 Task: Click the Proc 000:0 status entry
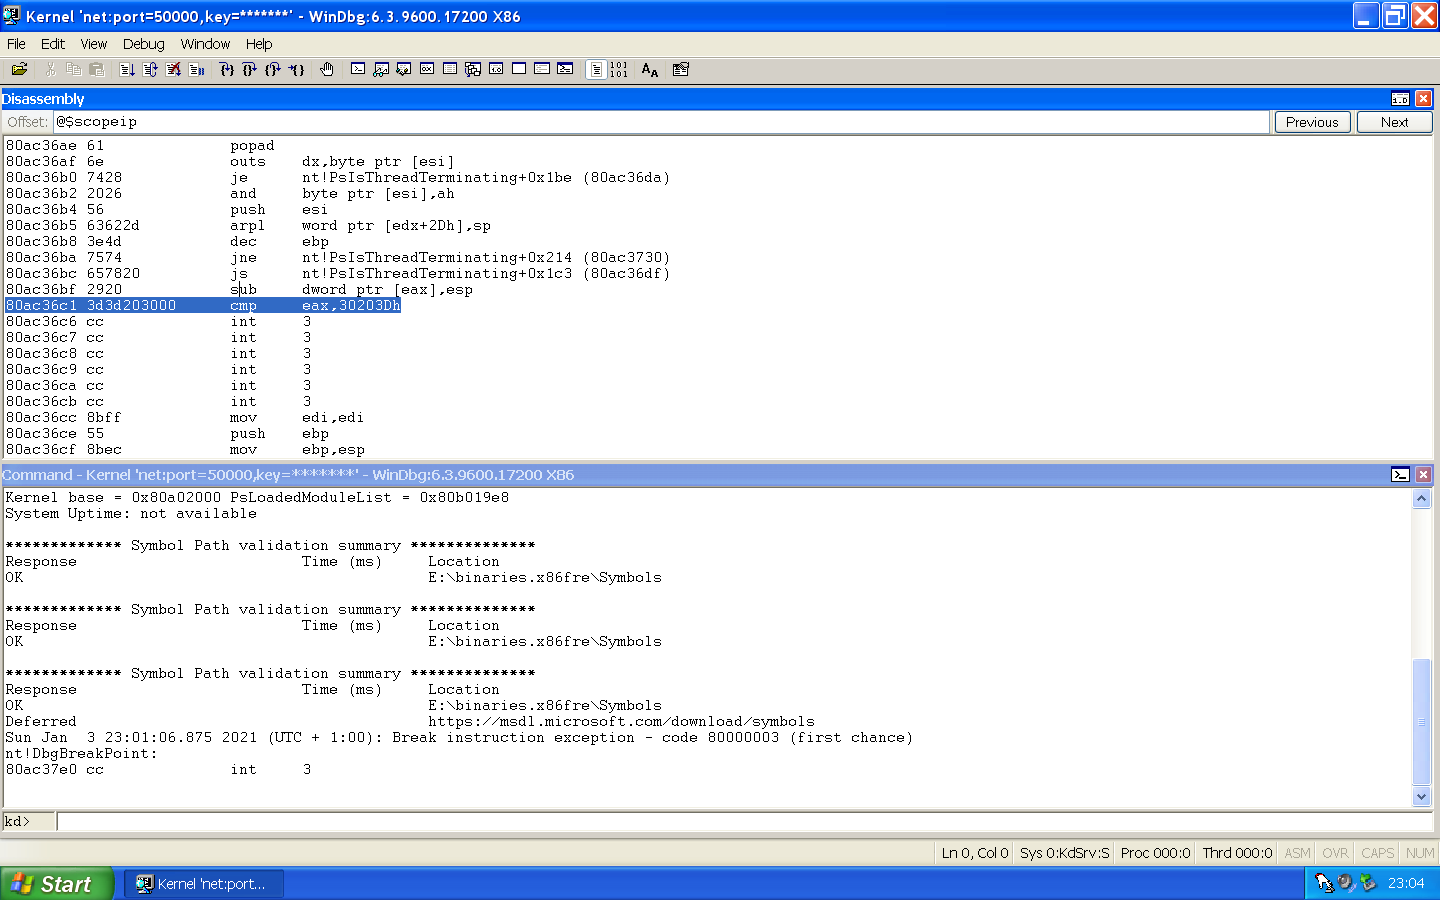(x=1155, y=853)
